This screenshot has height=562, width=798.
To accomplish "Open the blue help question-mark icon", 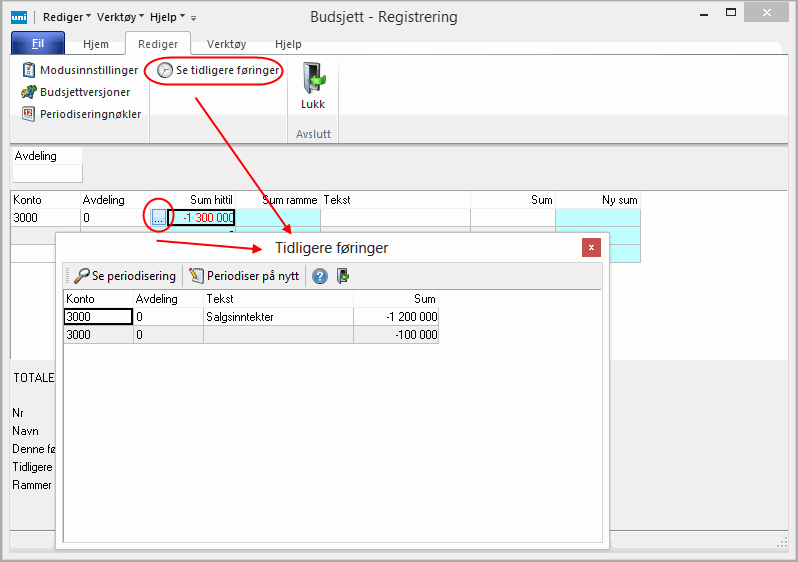I will point(320,276).
